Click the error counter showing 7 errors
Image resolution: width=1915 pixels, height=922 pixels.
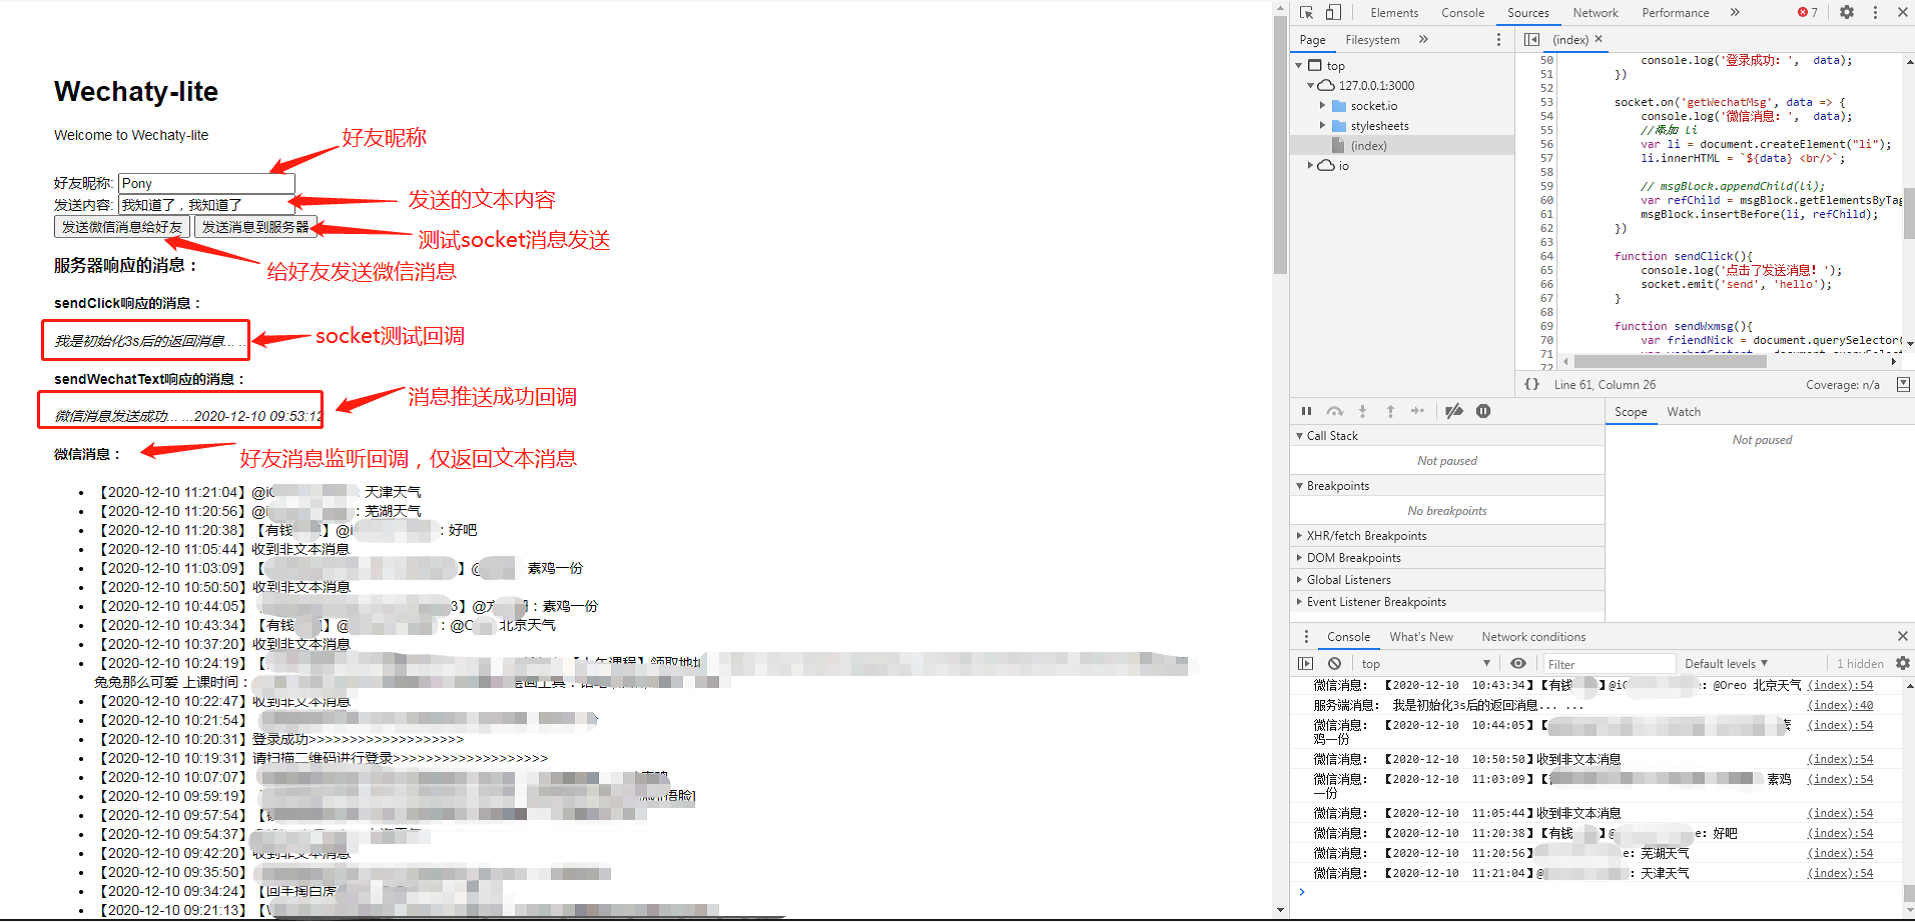coord(1805,12)
